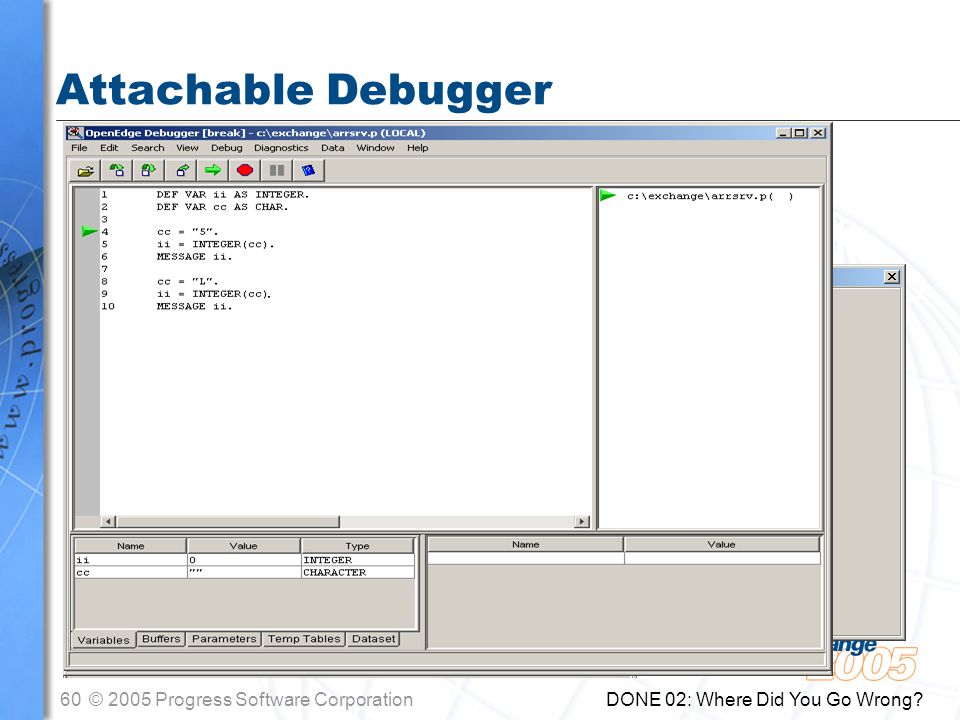Click code line 10 'MESSAGE ii.'

pos(195,306)
